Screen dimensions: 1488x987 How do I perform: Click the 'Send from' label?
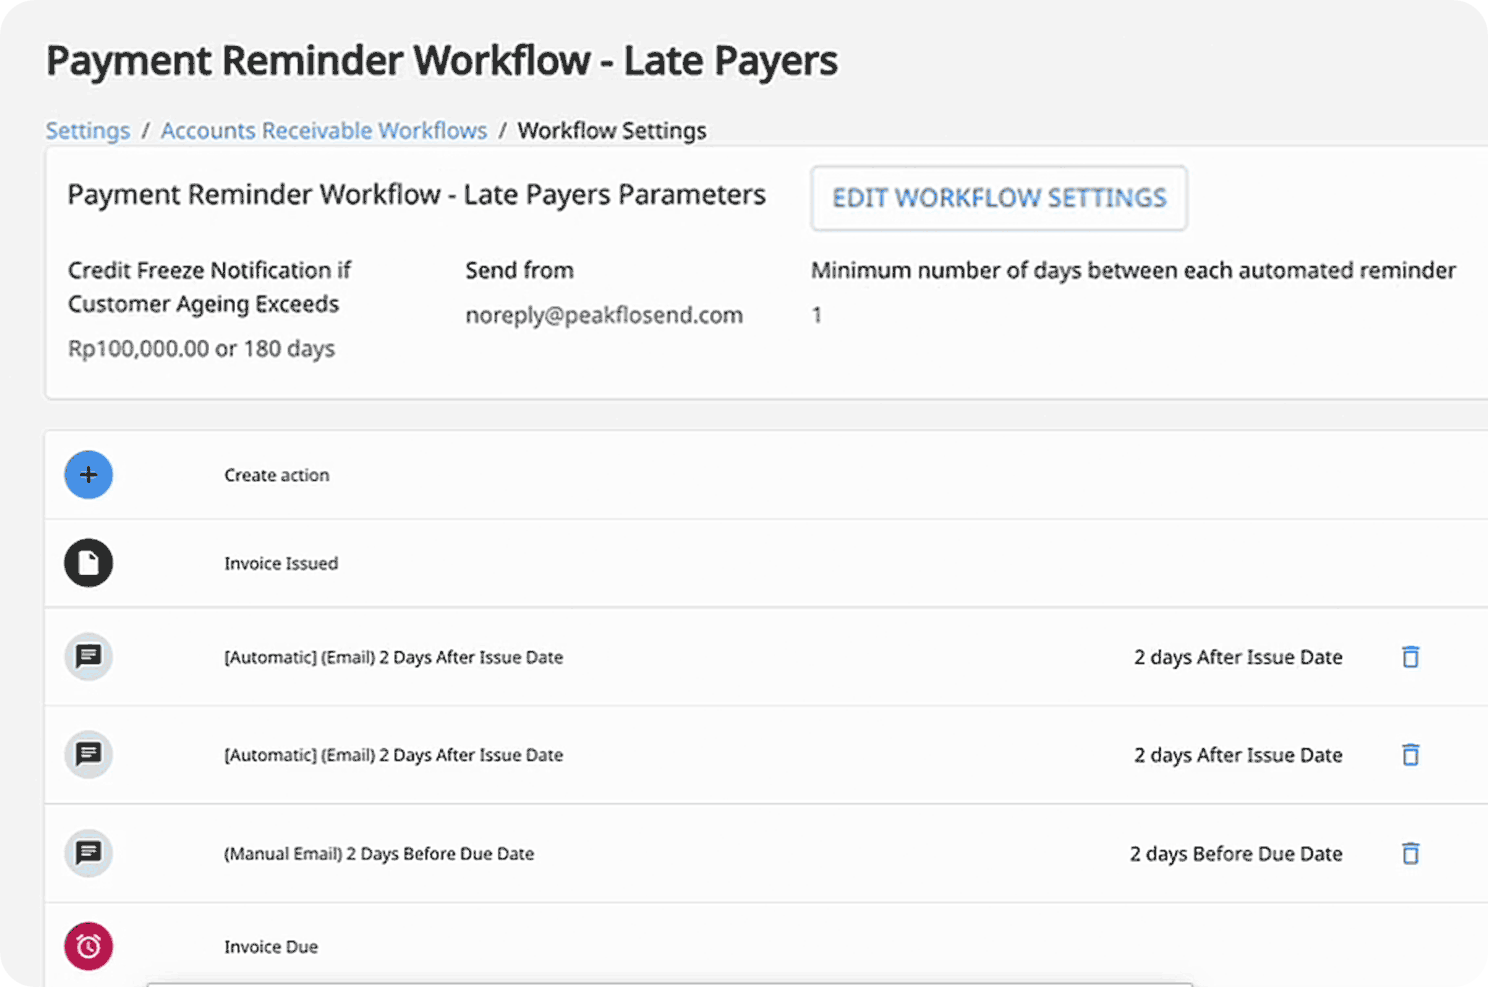519,270
